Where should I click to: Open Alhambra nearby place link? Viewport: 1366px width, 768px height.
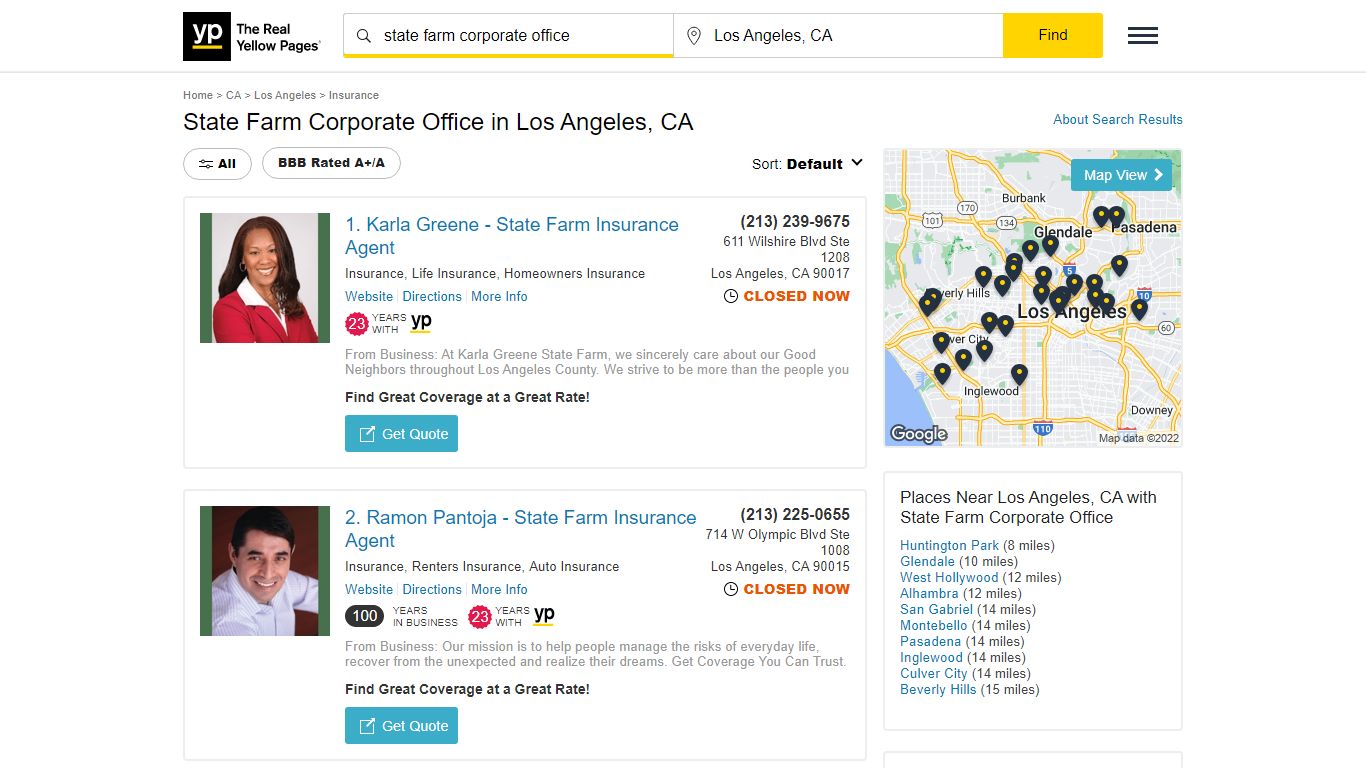[929, 593]
